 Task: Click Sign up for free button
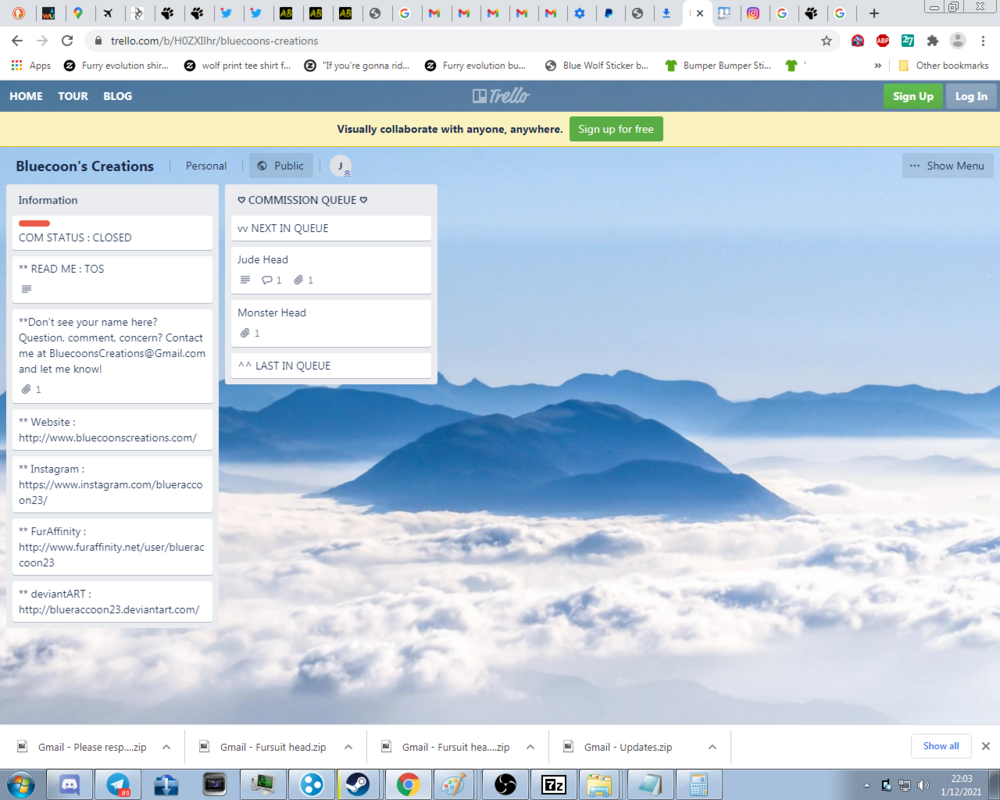(616, 129)
